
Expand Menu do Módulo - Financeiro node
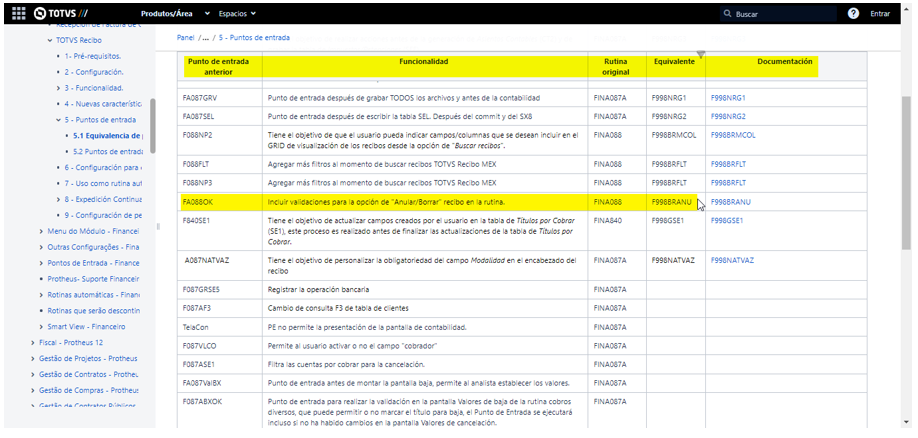[x=41, y=231]
